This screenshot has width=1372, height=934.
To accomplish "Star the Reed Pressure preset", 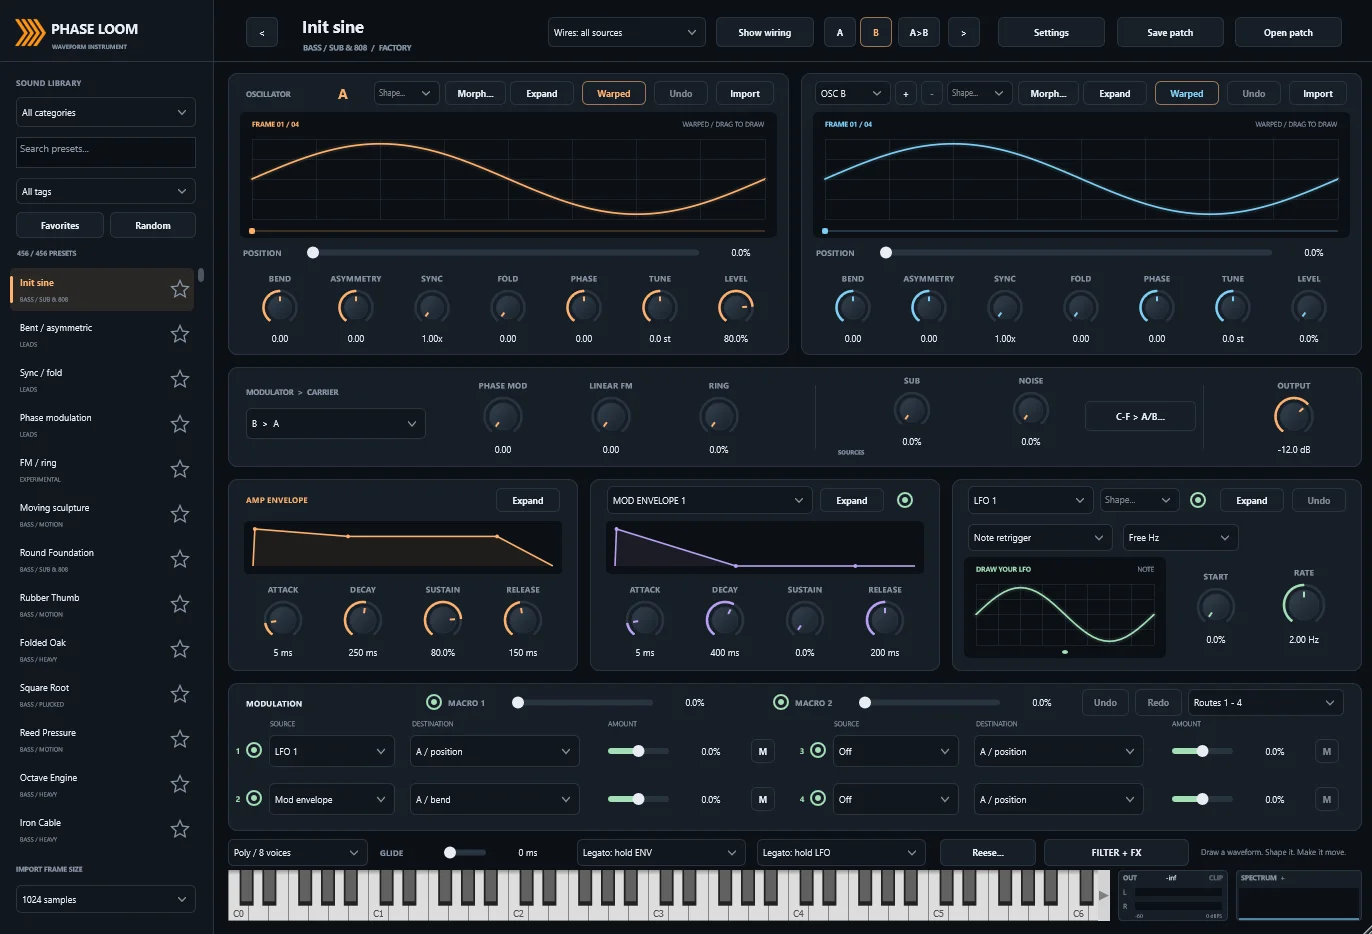I will [180, 739].
